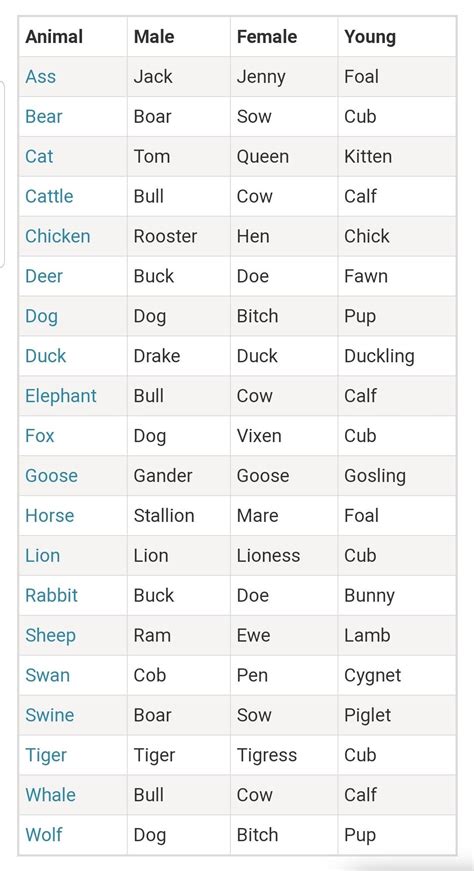Viewport: 474px width, 871px height.
Task: Follow the Cat hyperlink
Action: pyautogui.click(x=39, y=157)
